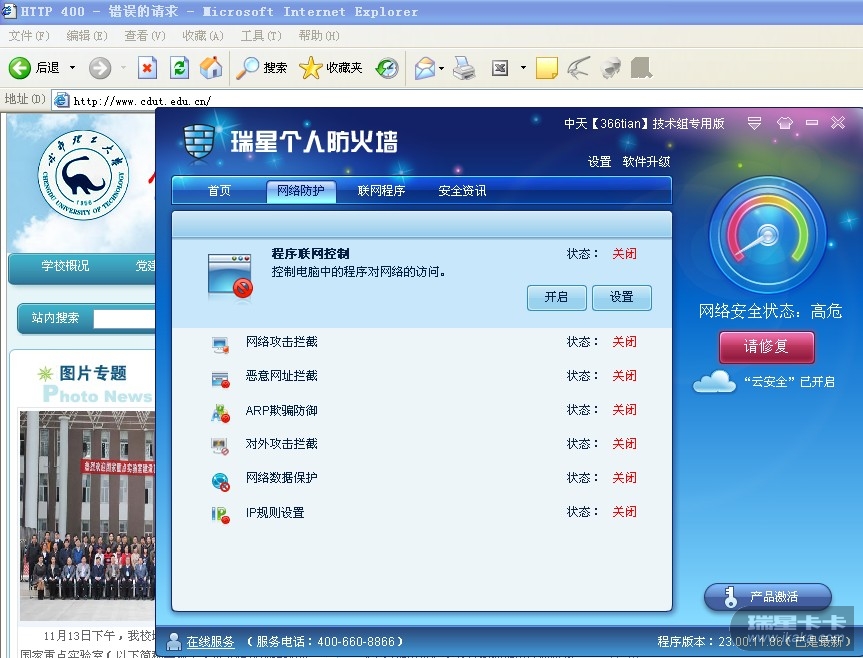Open the 文件(F) menu
The height and width of the screenshot is (658, 863).
29,36
